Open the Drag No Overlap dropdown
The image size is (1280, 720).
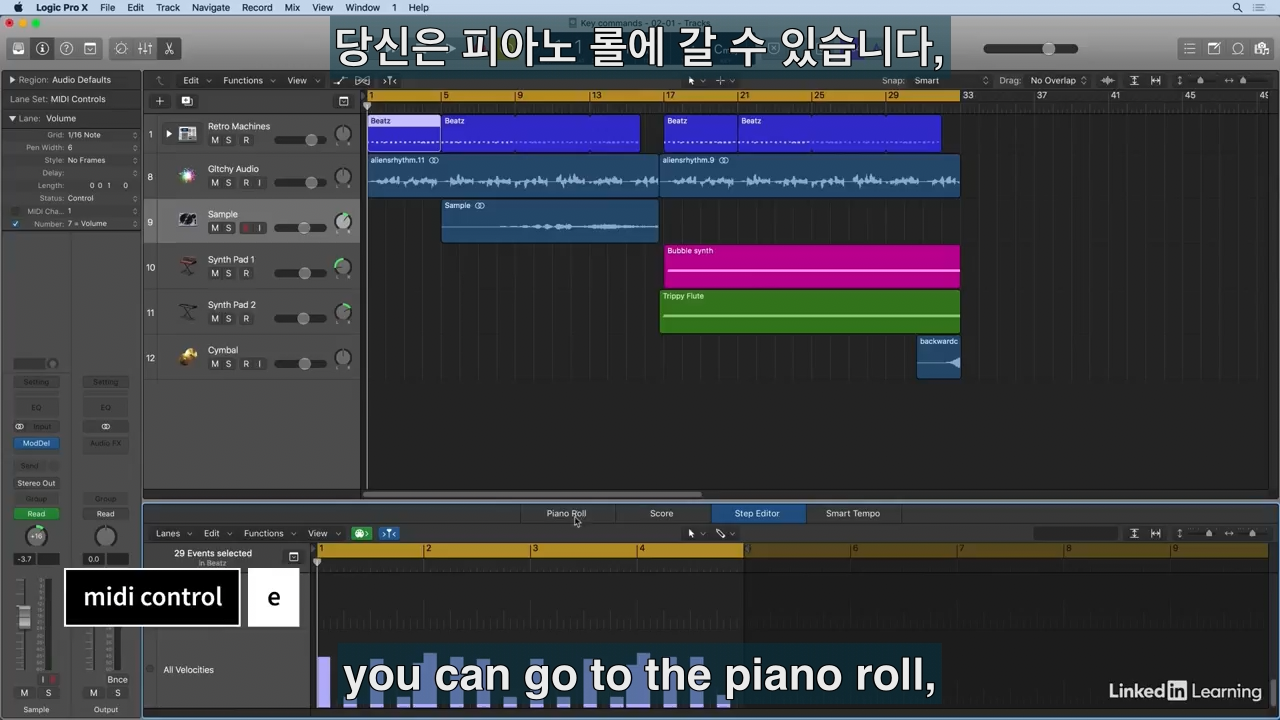coord(1057,80)
